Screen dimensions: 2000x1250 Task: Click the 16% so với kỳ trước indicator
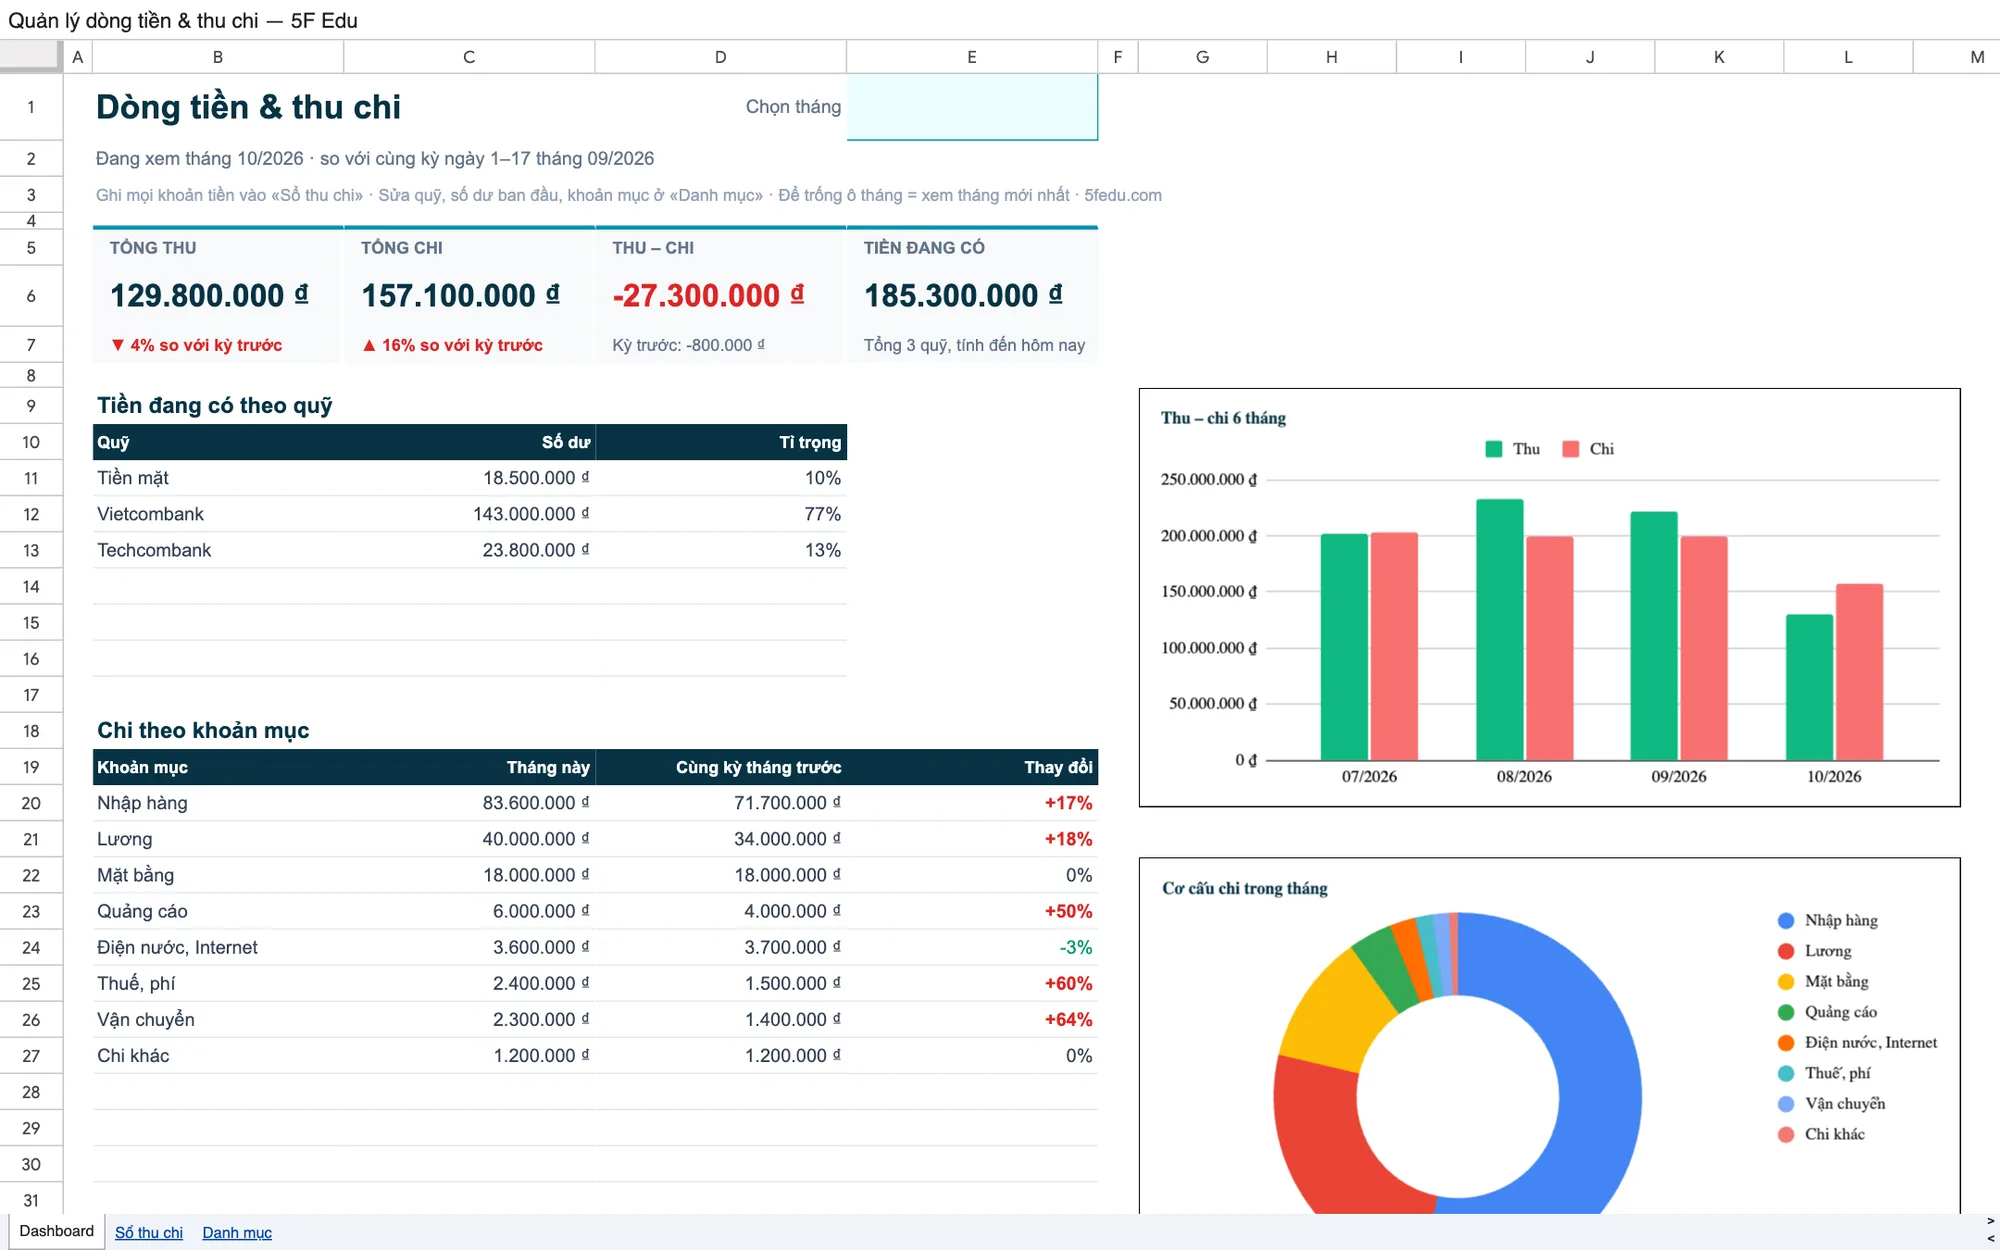[452, 345]
